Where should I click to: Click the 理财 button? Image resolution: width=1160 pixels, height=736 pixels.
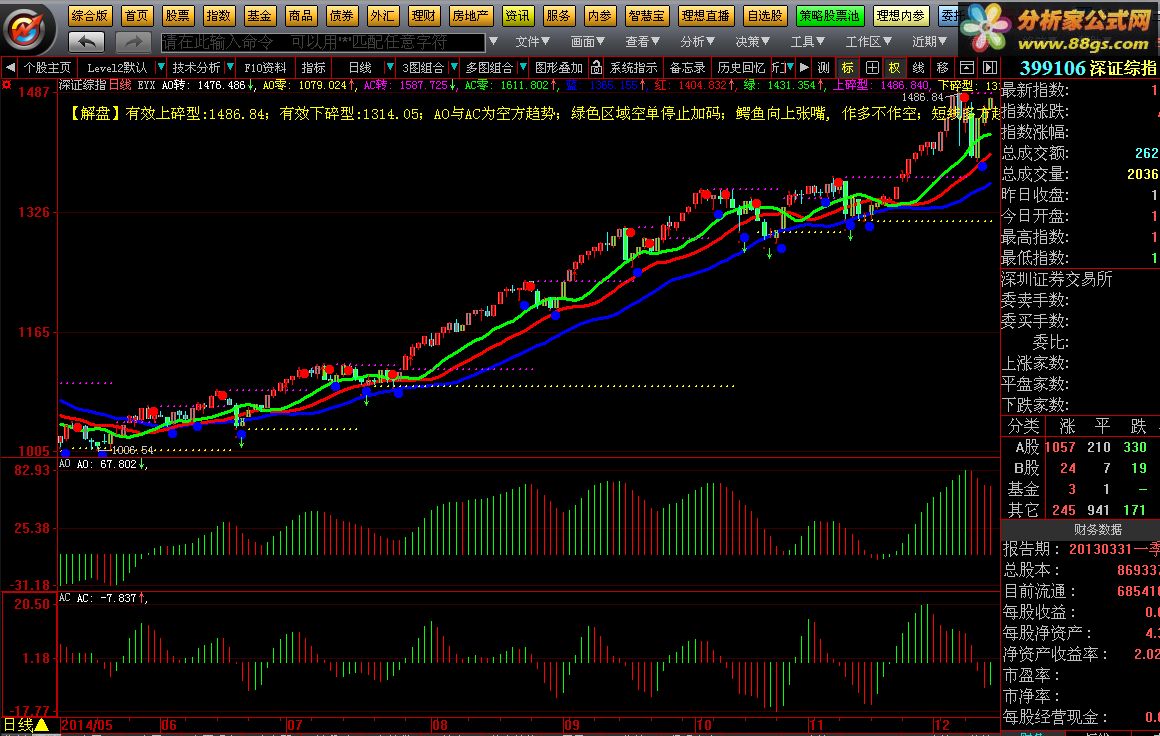[424, 15]
